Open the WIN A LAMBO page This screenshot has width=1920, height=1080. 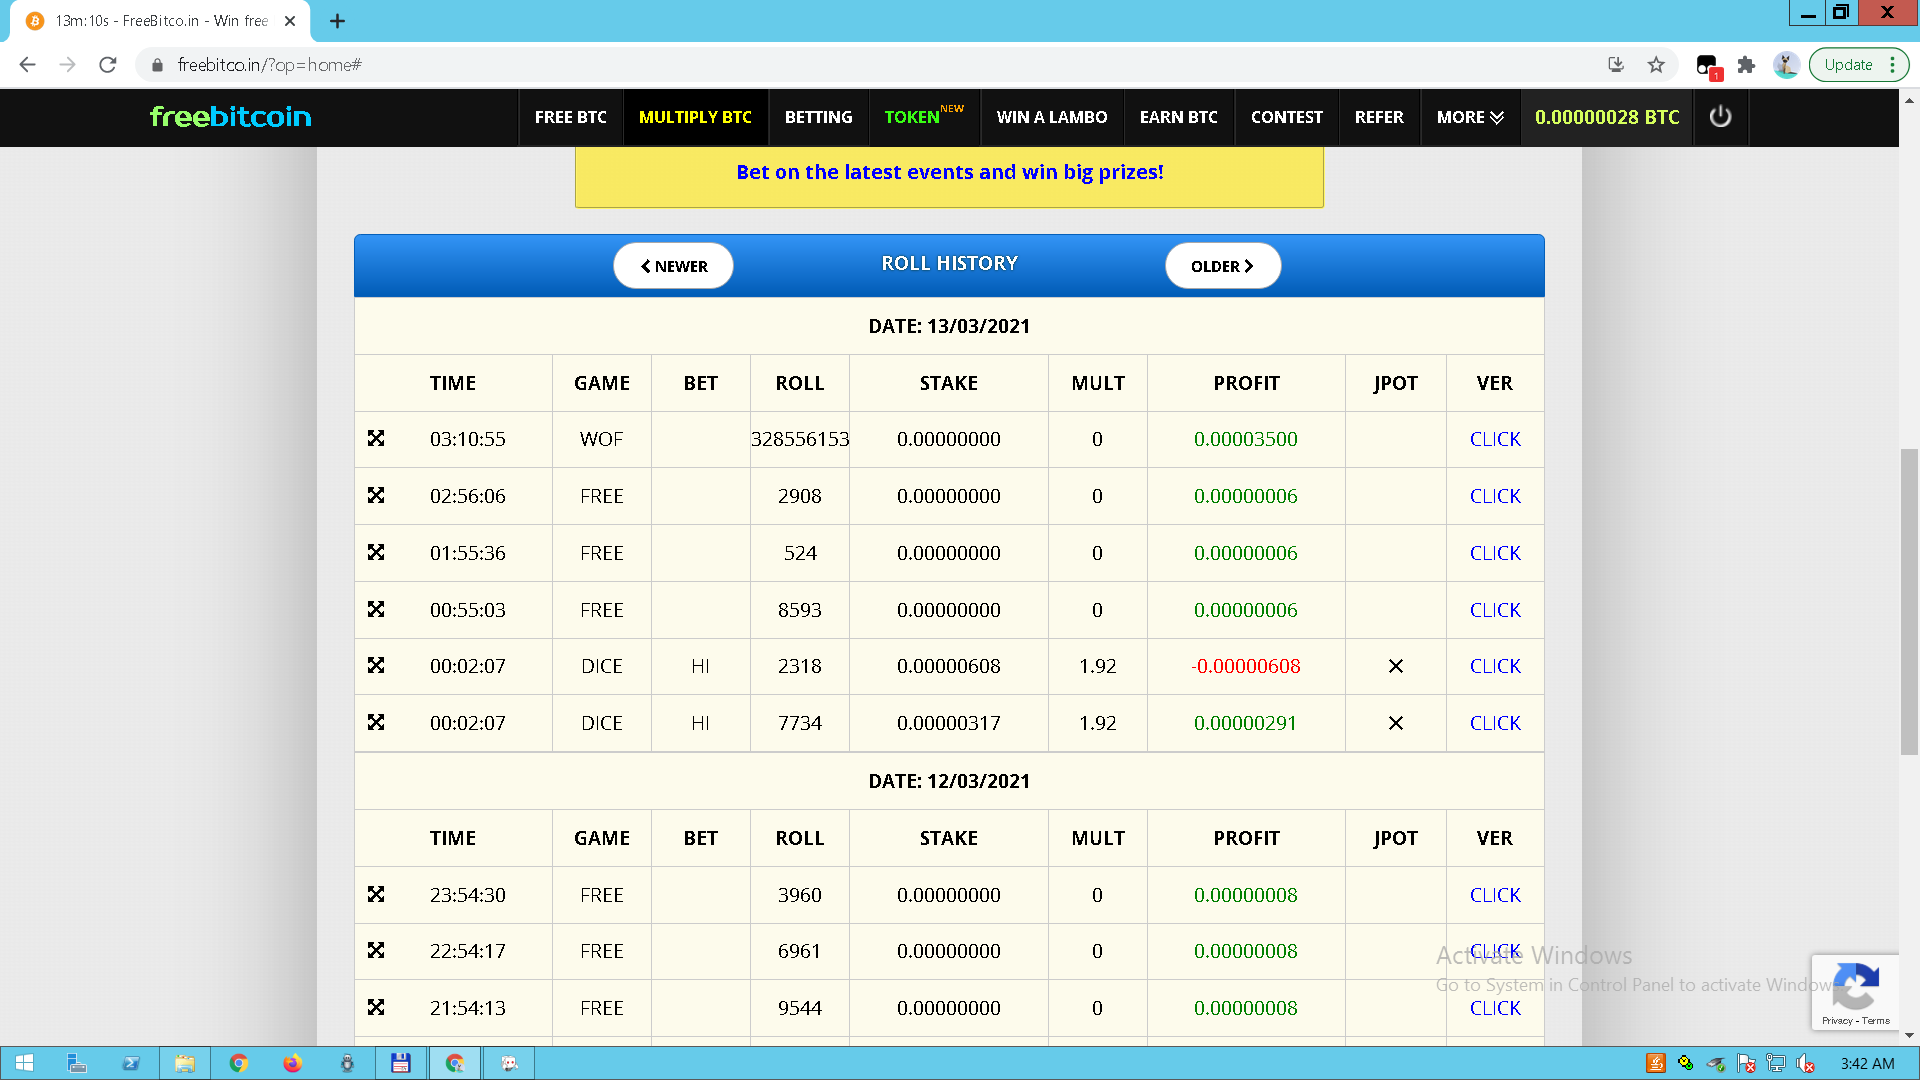pos(1051,117)
